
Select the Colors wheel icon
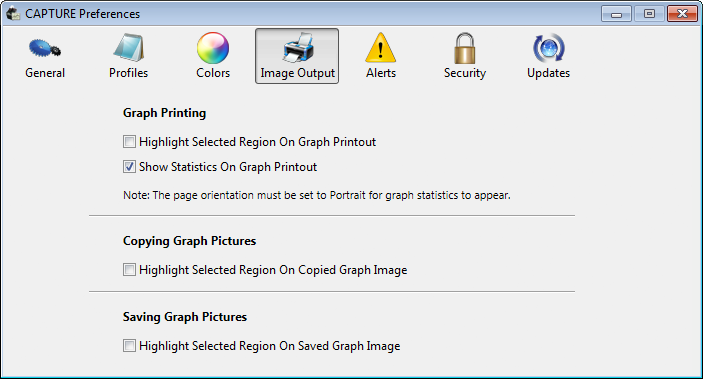213,48
